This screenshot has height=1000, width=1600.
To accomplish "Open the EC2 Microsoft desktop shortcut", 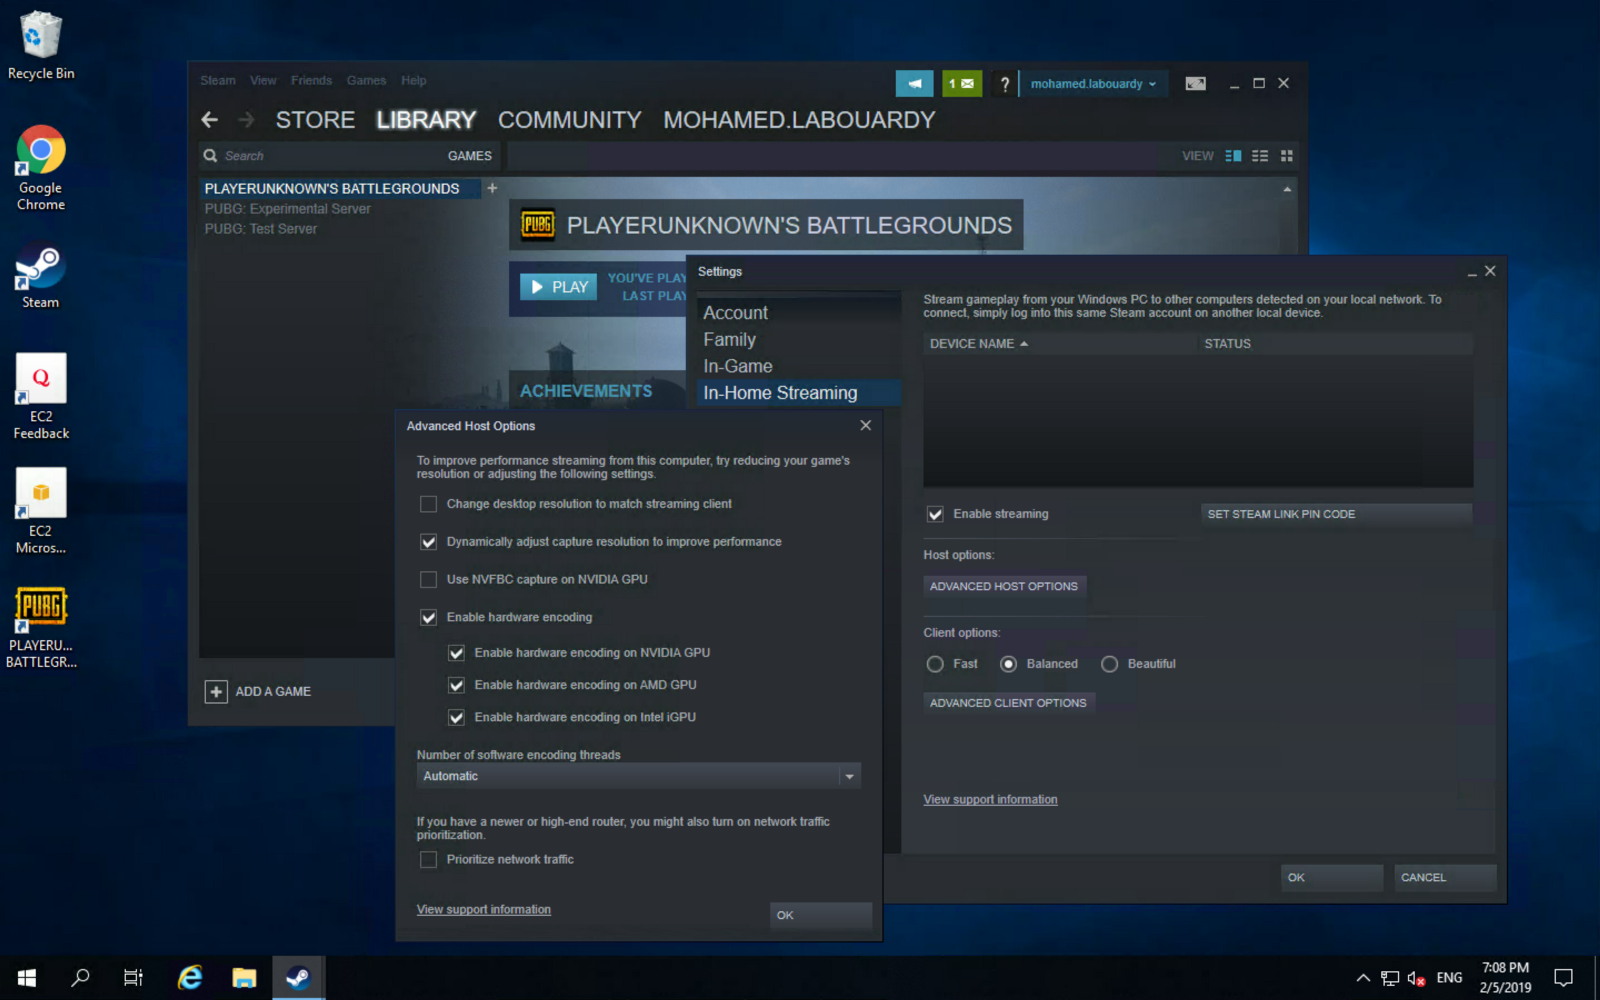I will pyautogui.click(x=41, y=512).
